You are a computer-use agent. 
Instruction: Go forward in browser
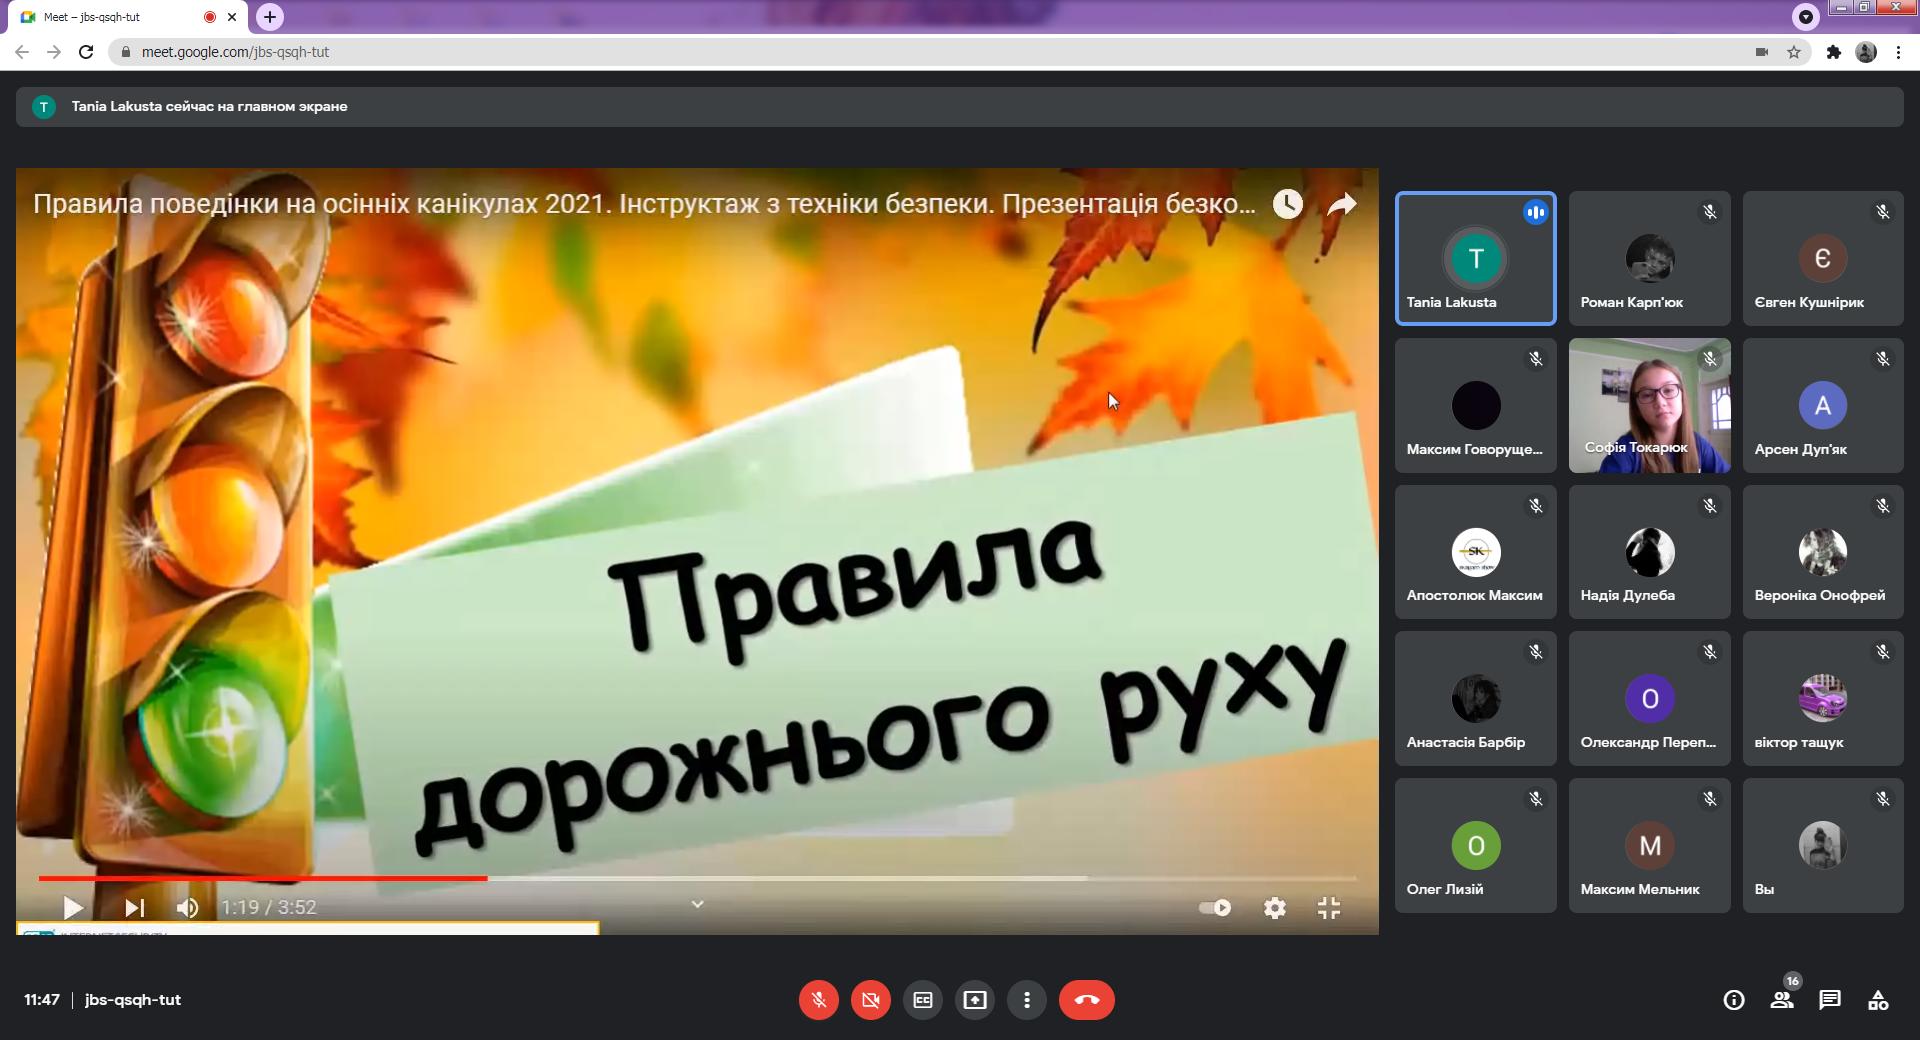54,52
